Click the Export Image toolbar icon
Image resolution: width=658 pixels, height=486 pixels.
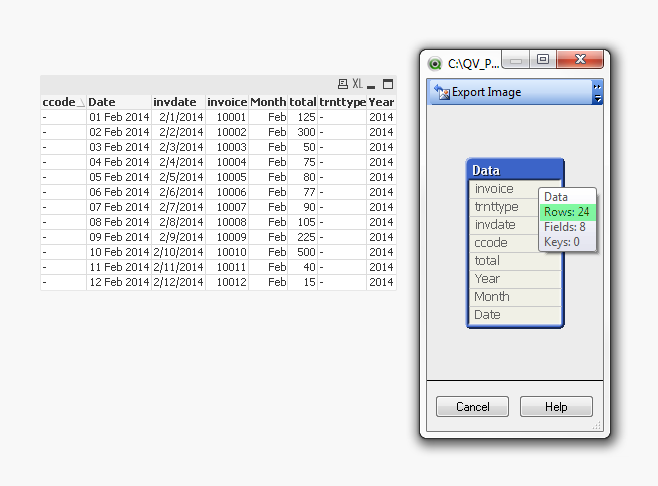pyautogui.click(x=441, y=92)
